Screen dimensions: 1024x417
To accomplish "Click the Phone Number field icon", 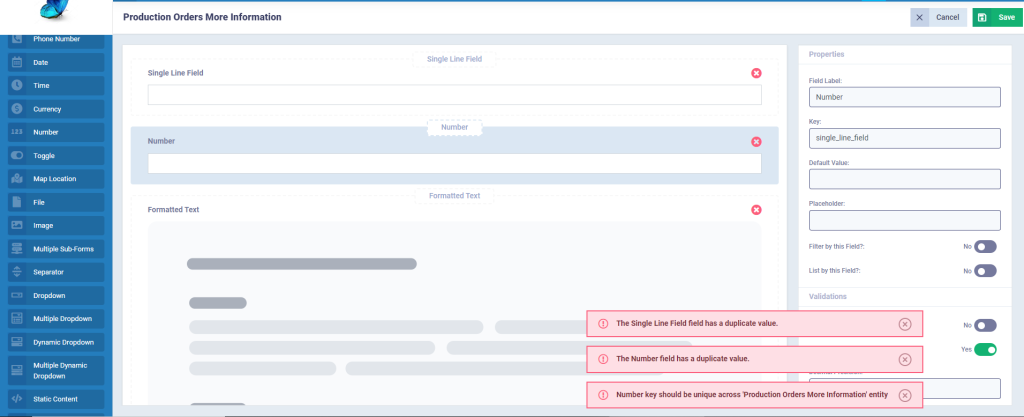I will tap(17, 39).
